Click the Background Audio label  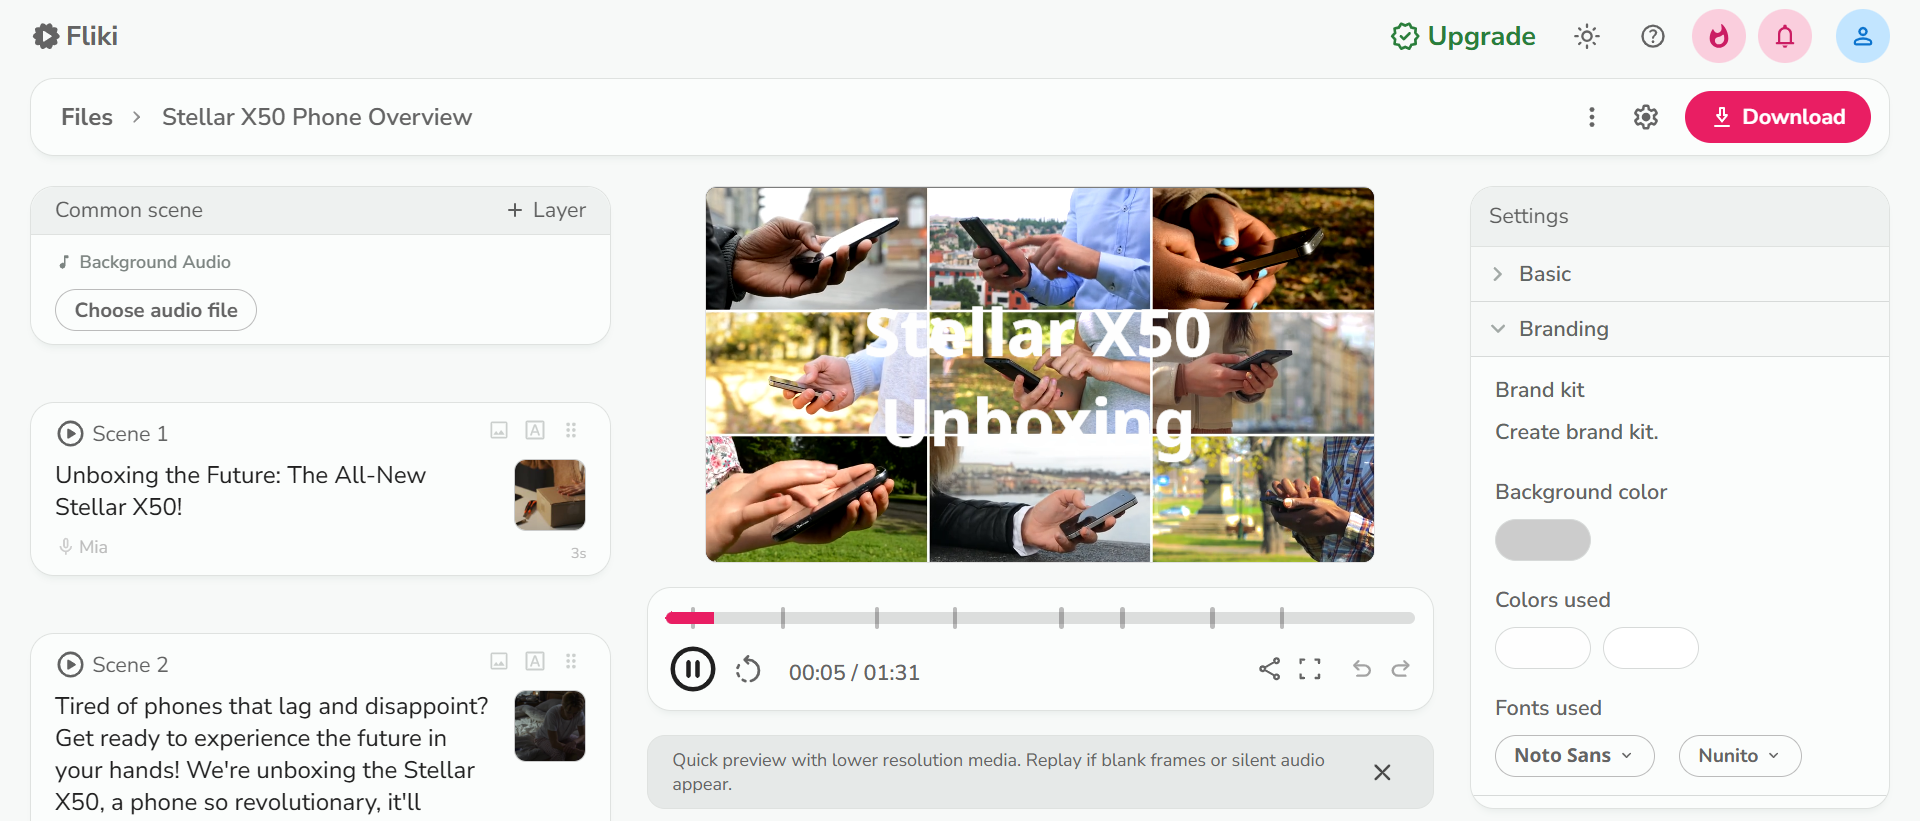coord(144,262)
